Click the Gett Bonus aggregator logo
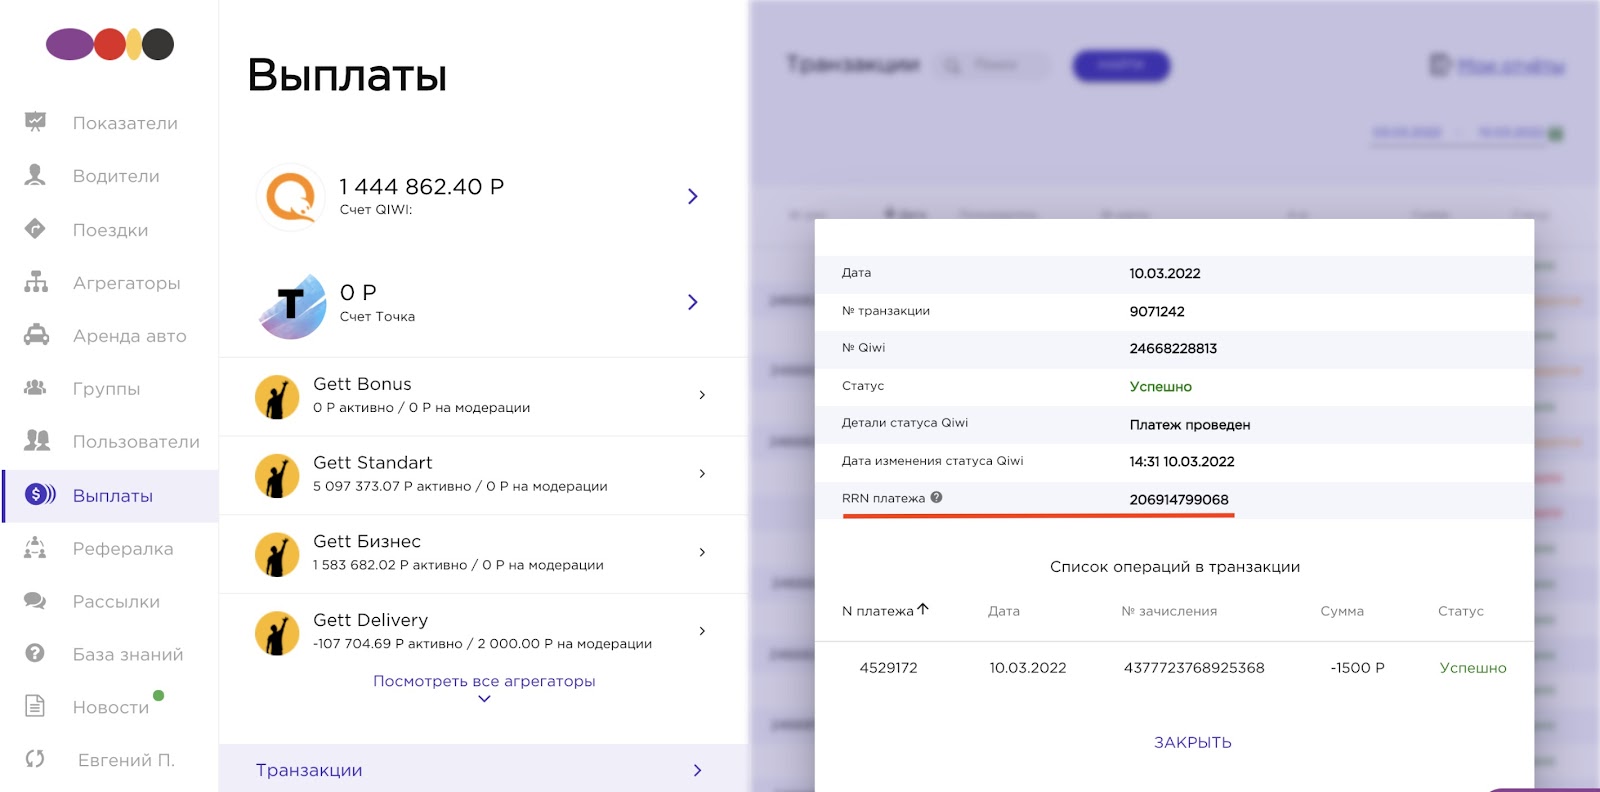Image resolution: width=1600 pixels, height=792 pixels. (x=277, y=397)
